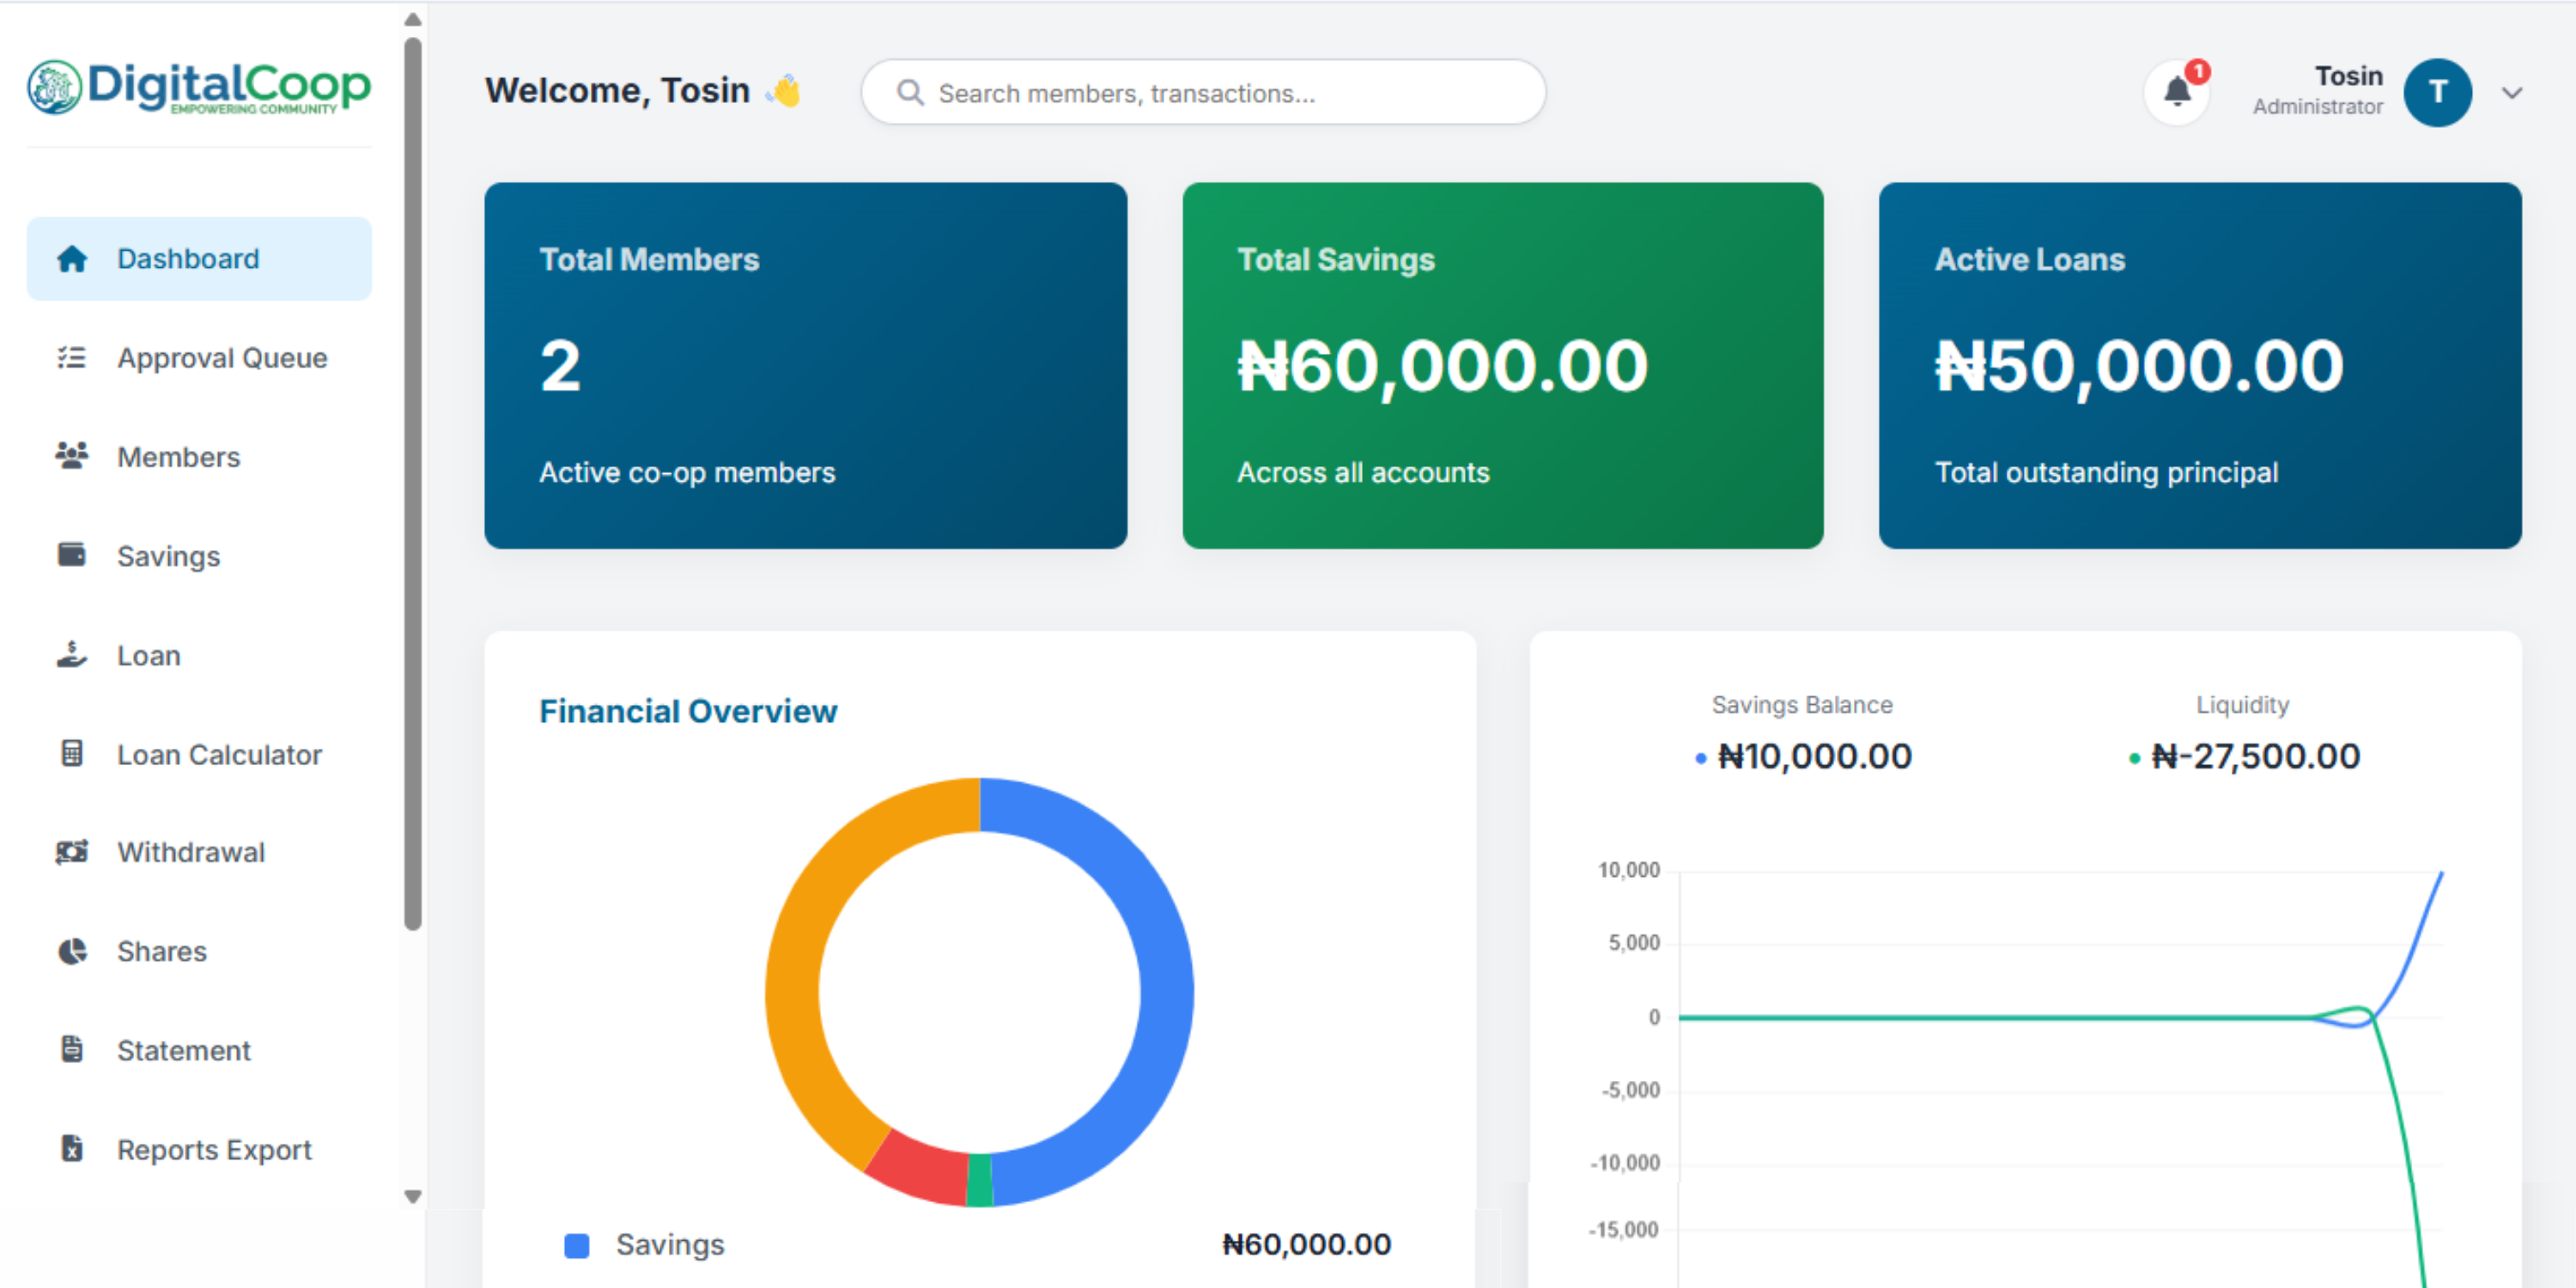Click the Savings legend label text
This screenshot has height=1288, width=2576.
[x=670, y=1245]
